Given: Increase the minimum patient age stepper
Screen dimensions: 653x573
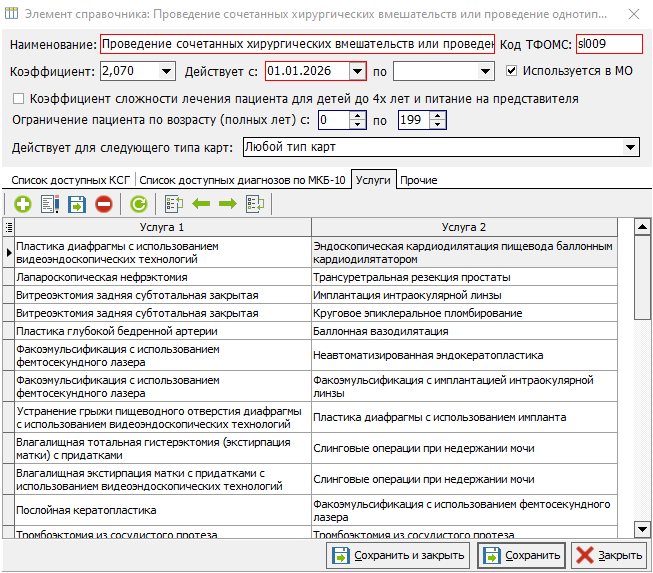Looking at the screenshot, I should (x=357, y=115).
